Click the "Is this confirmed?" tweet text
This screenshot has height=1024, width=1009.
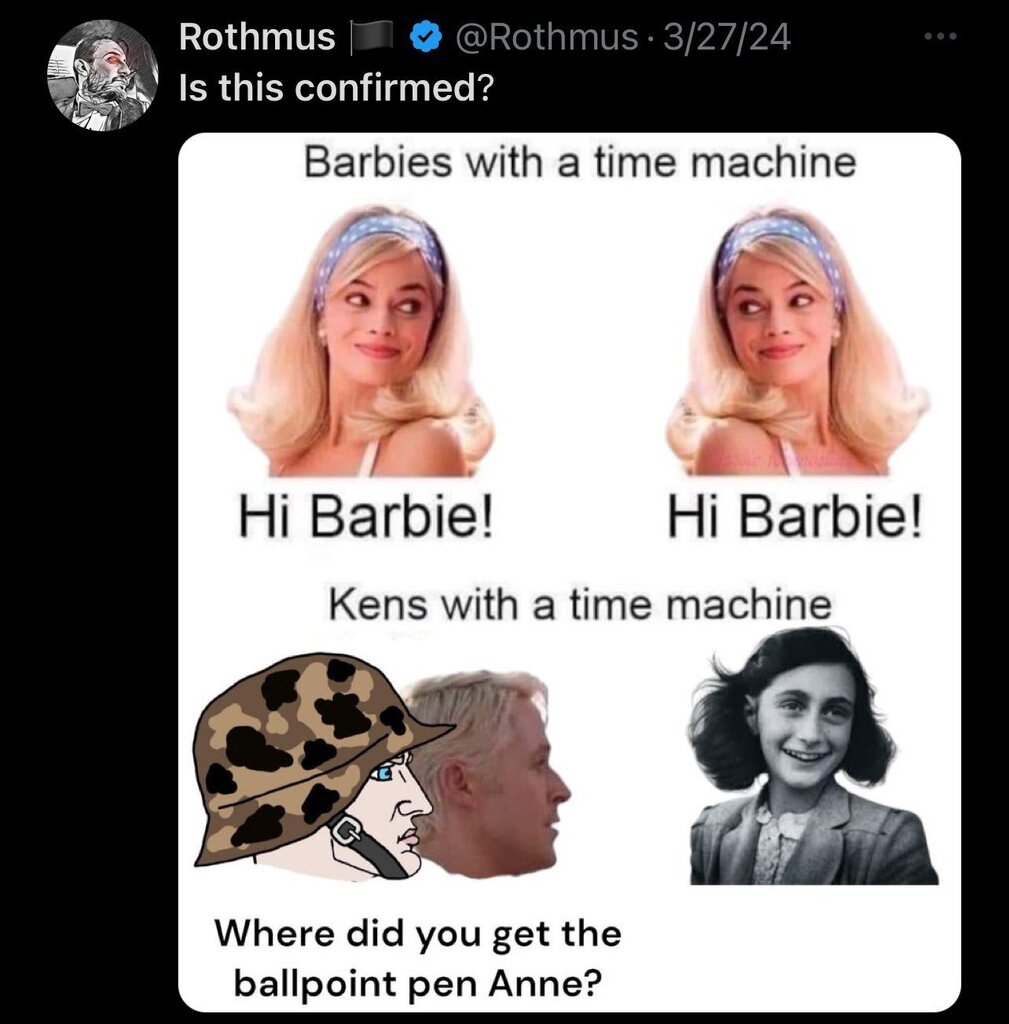point(334,88)
